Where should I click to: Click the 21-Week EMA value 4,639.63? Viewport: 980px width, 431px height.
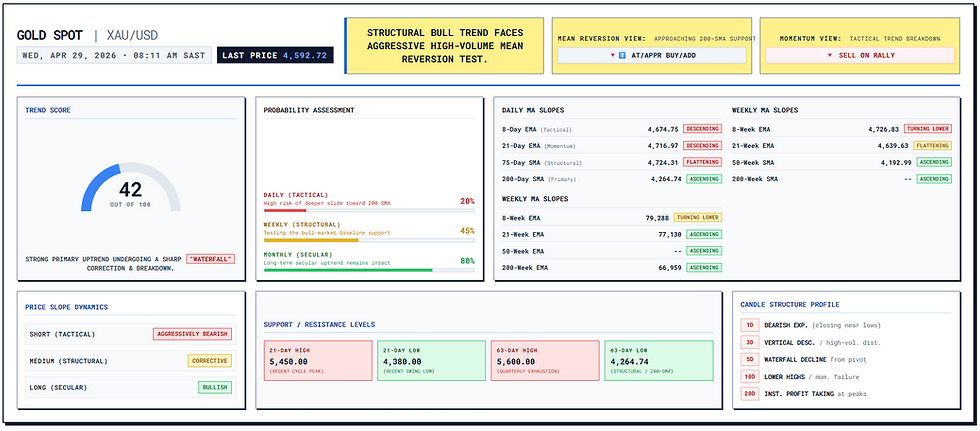[x=893, y=146]
